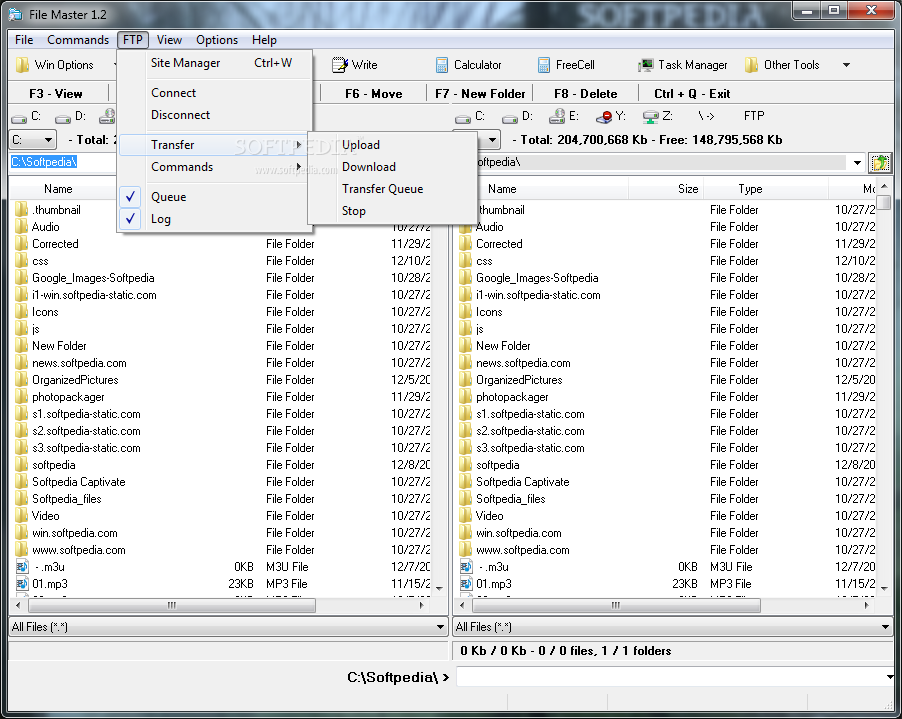Open Task Manager from the toolbar

coord(683,65)
